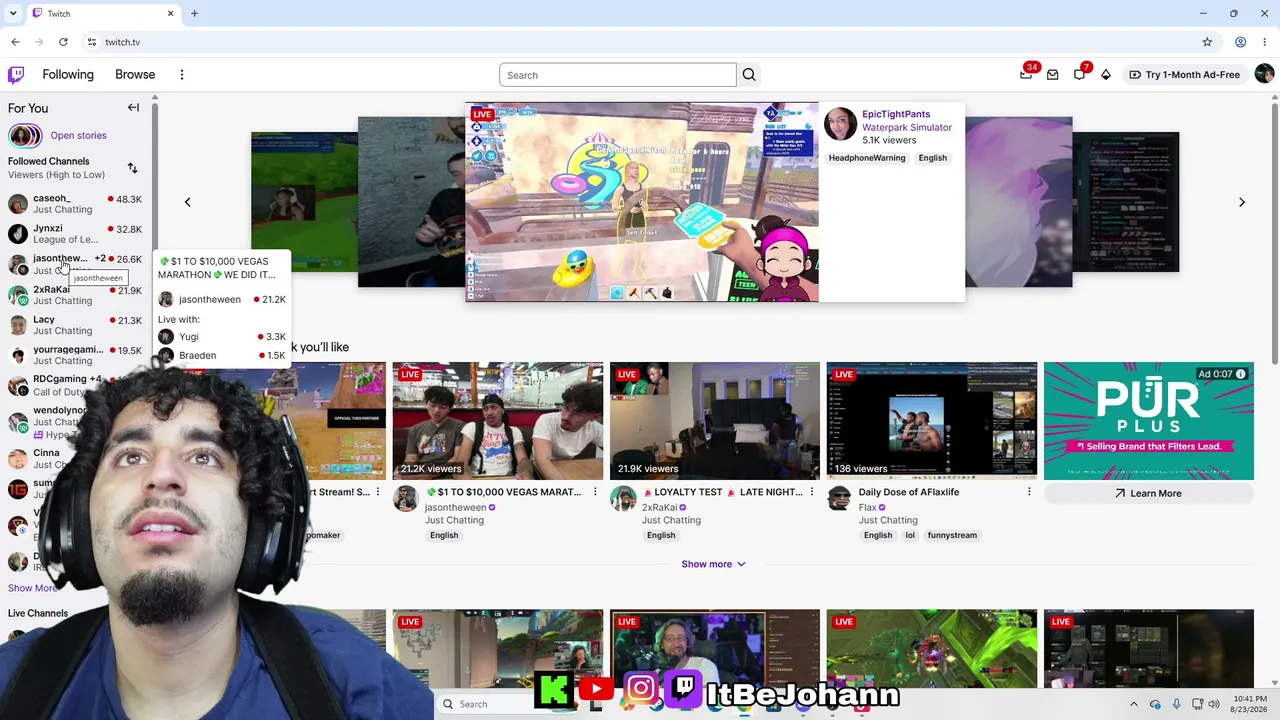Click the ad info icon on PUR ad
Viewport: 1280px width, 720px height.
tap(1240, 374)
